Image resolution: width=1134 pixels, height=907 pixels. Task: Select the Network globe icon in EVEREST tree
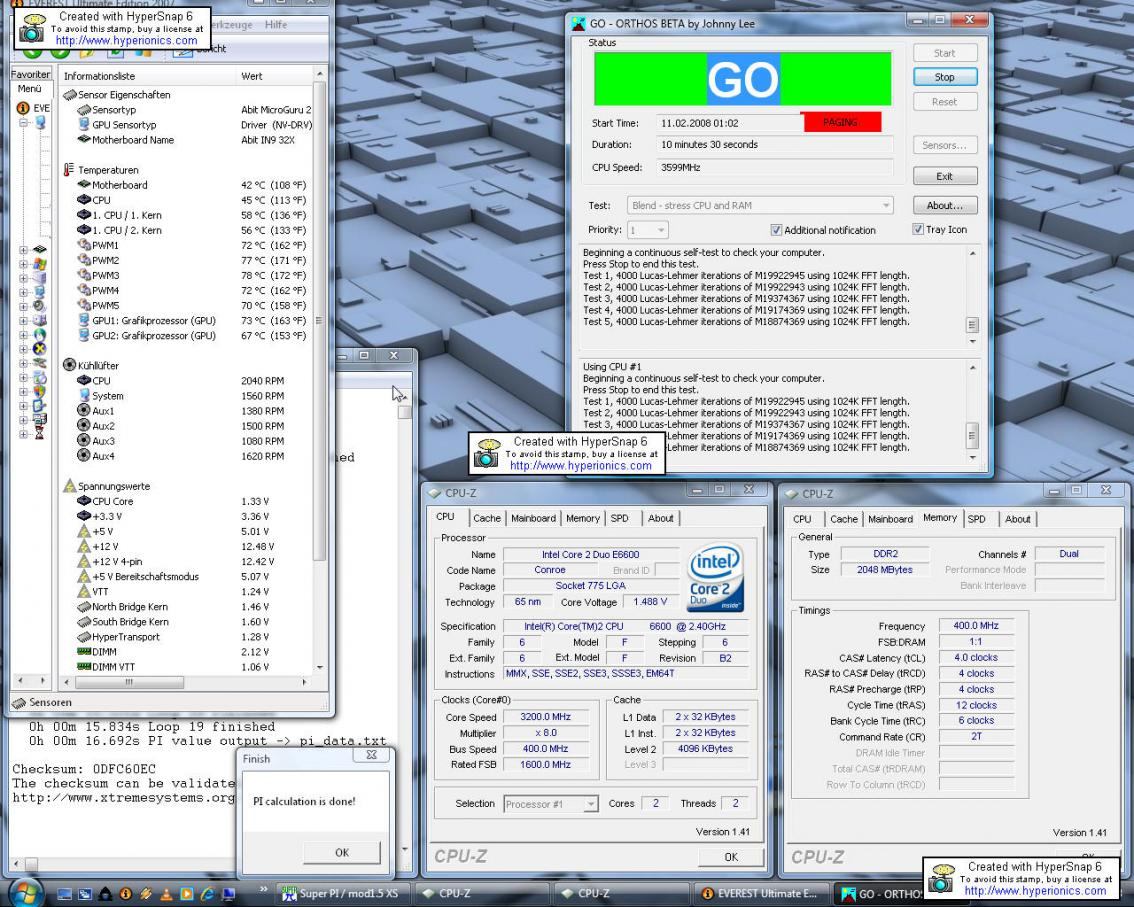click(x=40, y=335)
